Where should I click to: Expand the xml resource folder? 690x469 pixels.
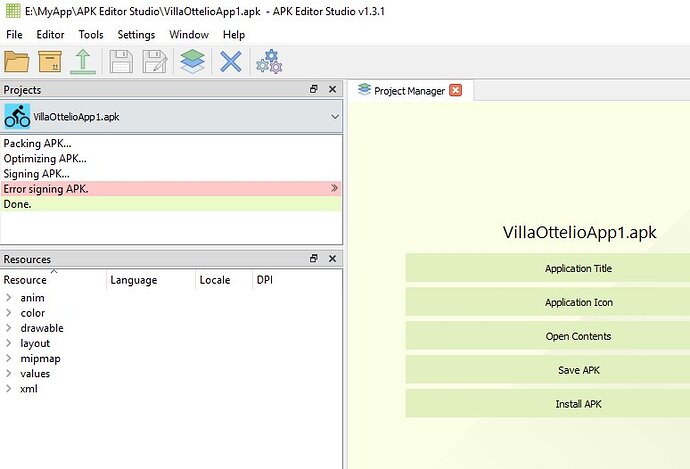(x=8, y=388)
